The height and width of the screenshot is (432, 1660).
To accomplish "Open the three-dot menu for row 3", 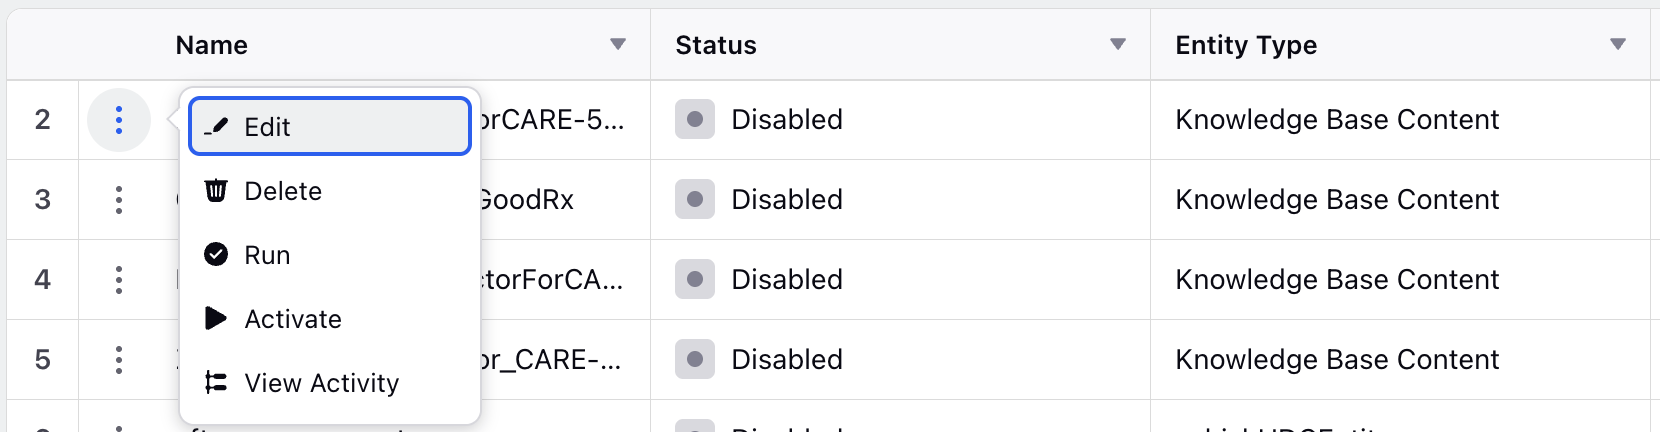I will tap(119, 200).
